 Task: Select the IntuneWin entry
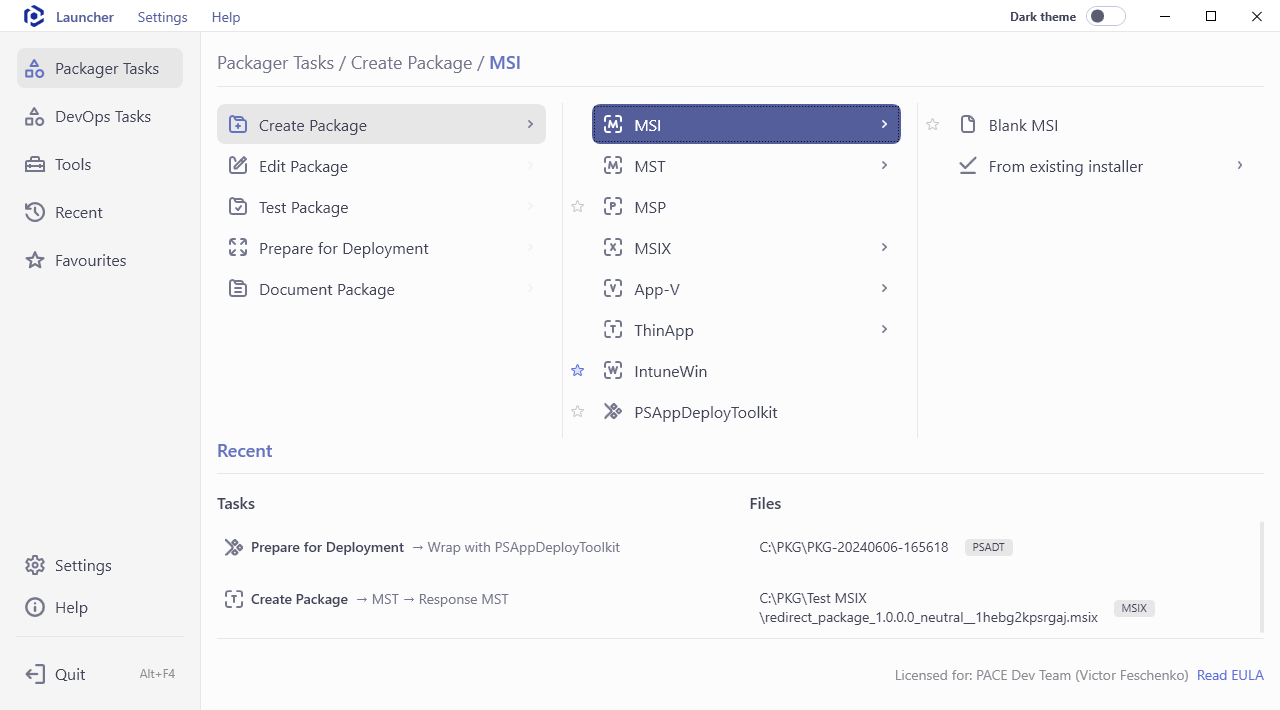[x=747, y=371]
